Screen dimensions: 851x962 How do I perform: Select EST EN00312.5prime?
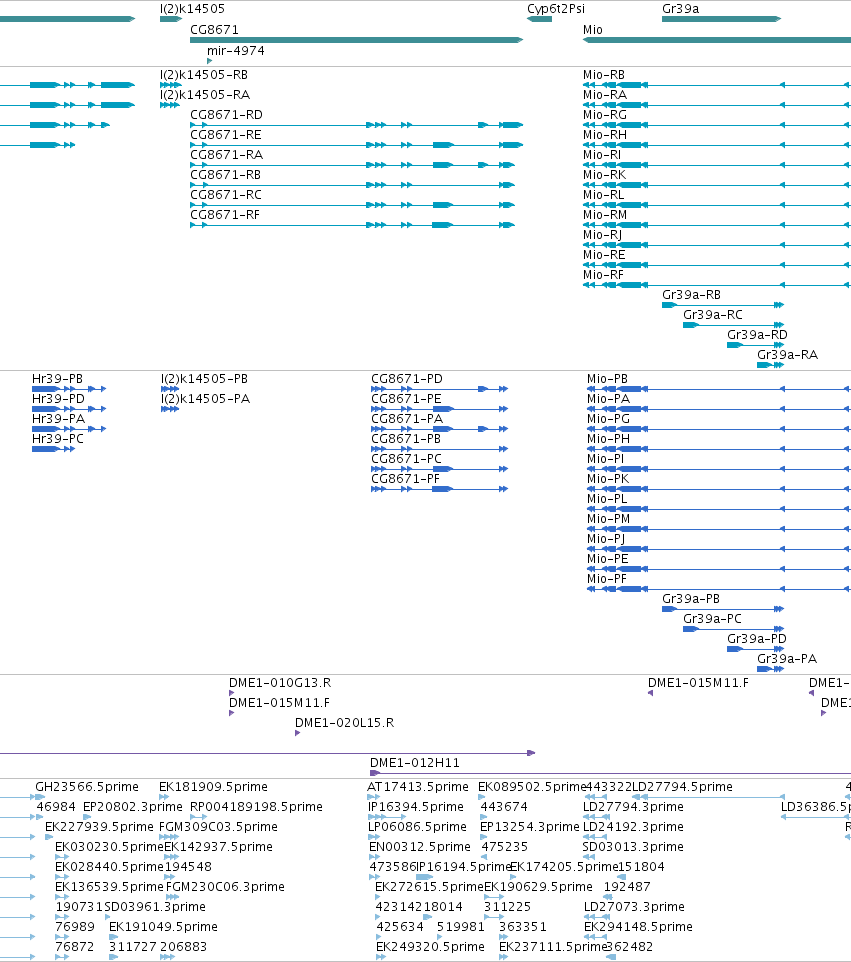420,847
